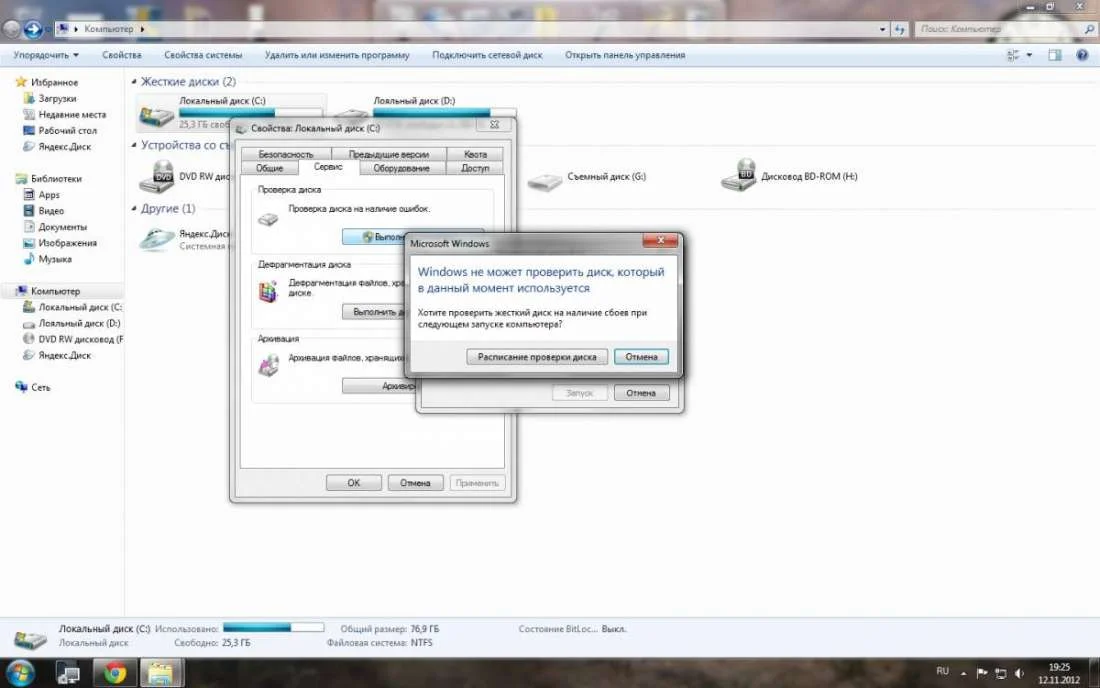Click Открыть панель управления
Screen dimensions: 1100x688
coord(625,55)
